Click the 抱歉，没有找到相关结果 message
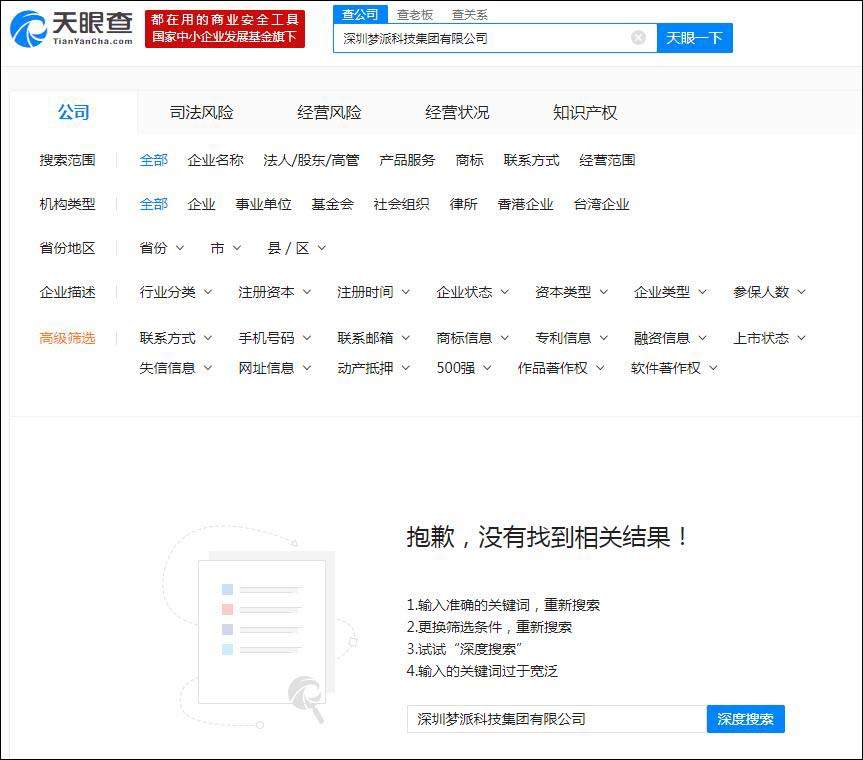This screenshot has height=760, width=863. click(x=547, y=537)
